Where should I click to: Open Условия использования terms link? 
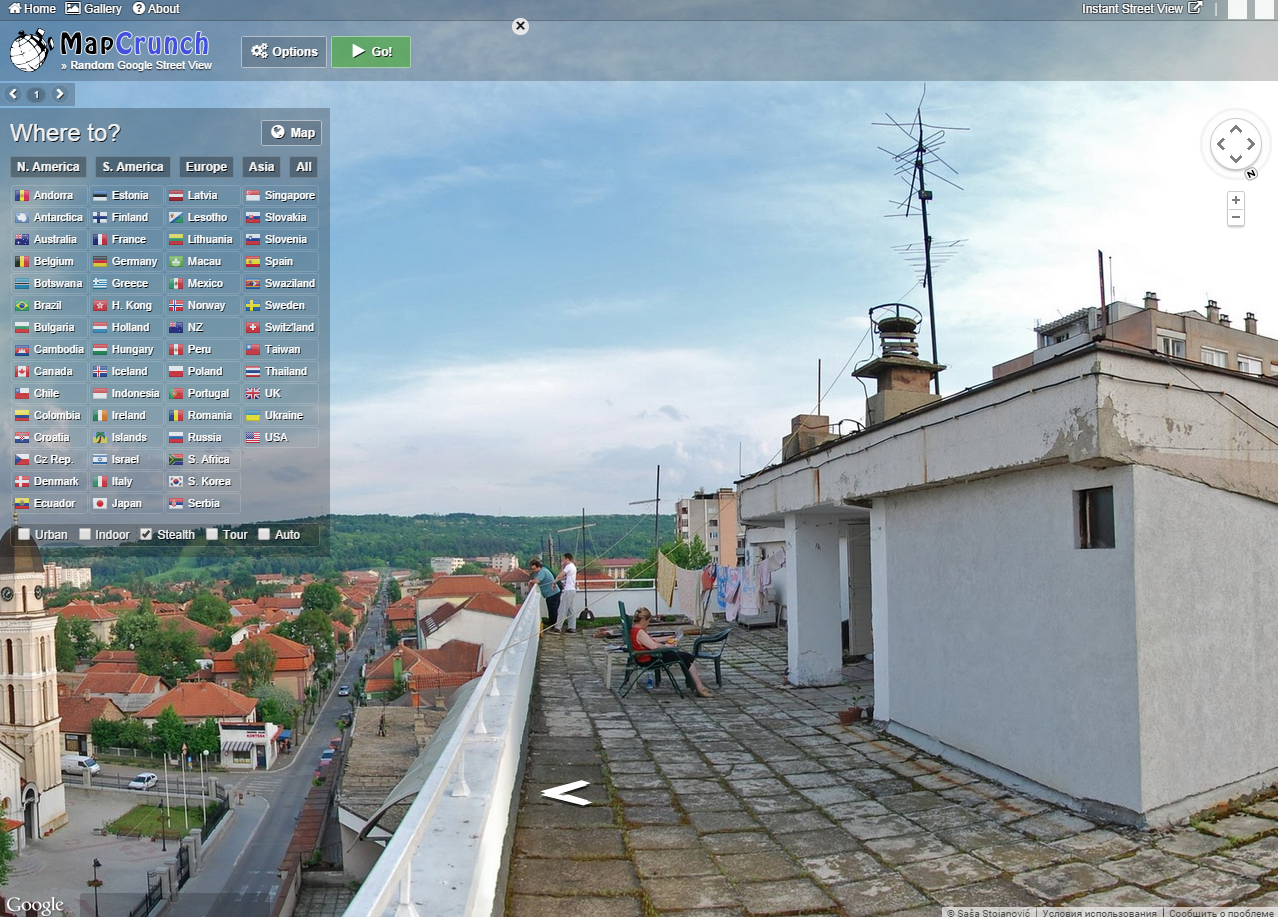tap(1097, 912)
